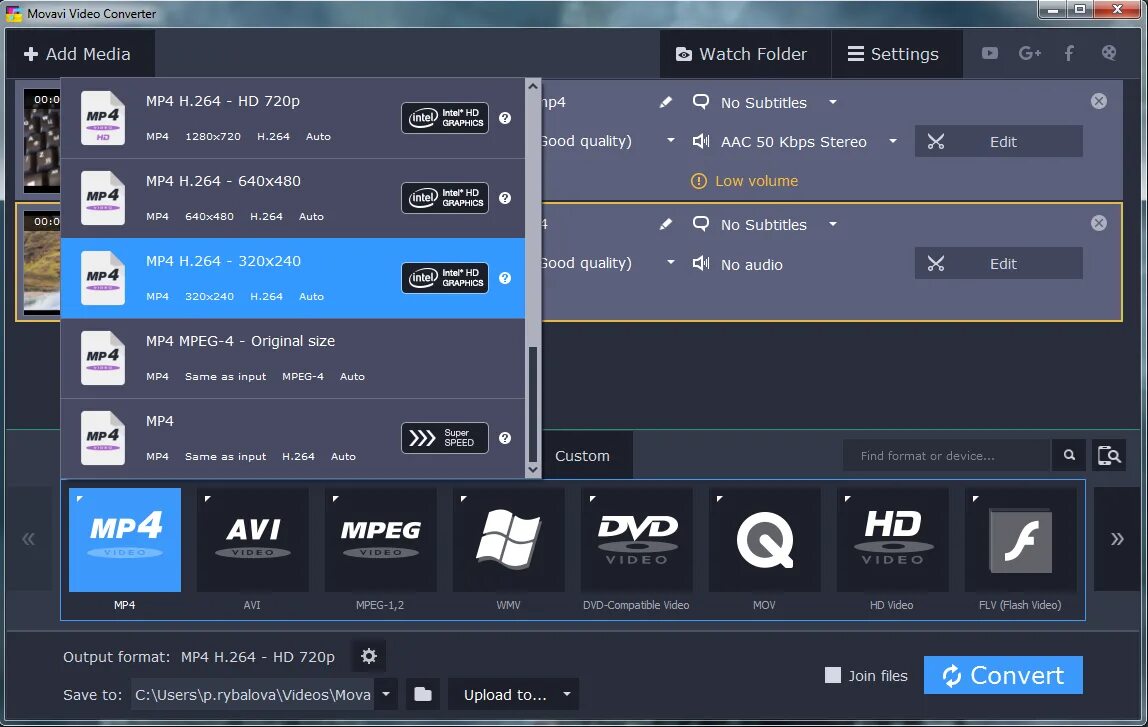1148x727 pixels.
Task: Click the help lifebuoy icon at top right
Action: (1109, 53)
